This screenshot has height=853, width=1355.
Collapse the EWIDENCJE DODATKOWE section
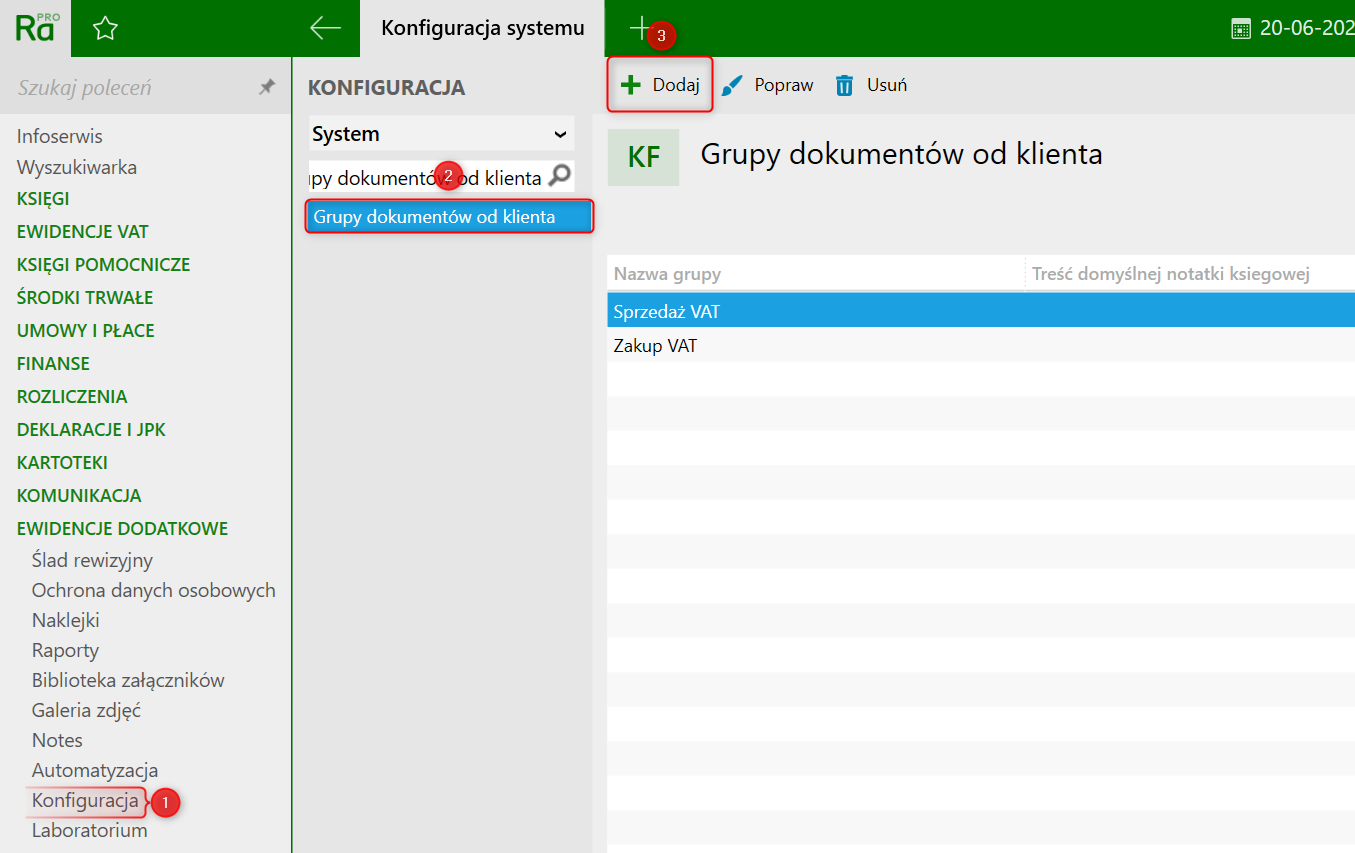coord(122,528)
